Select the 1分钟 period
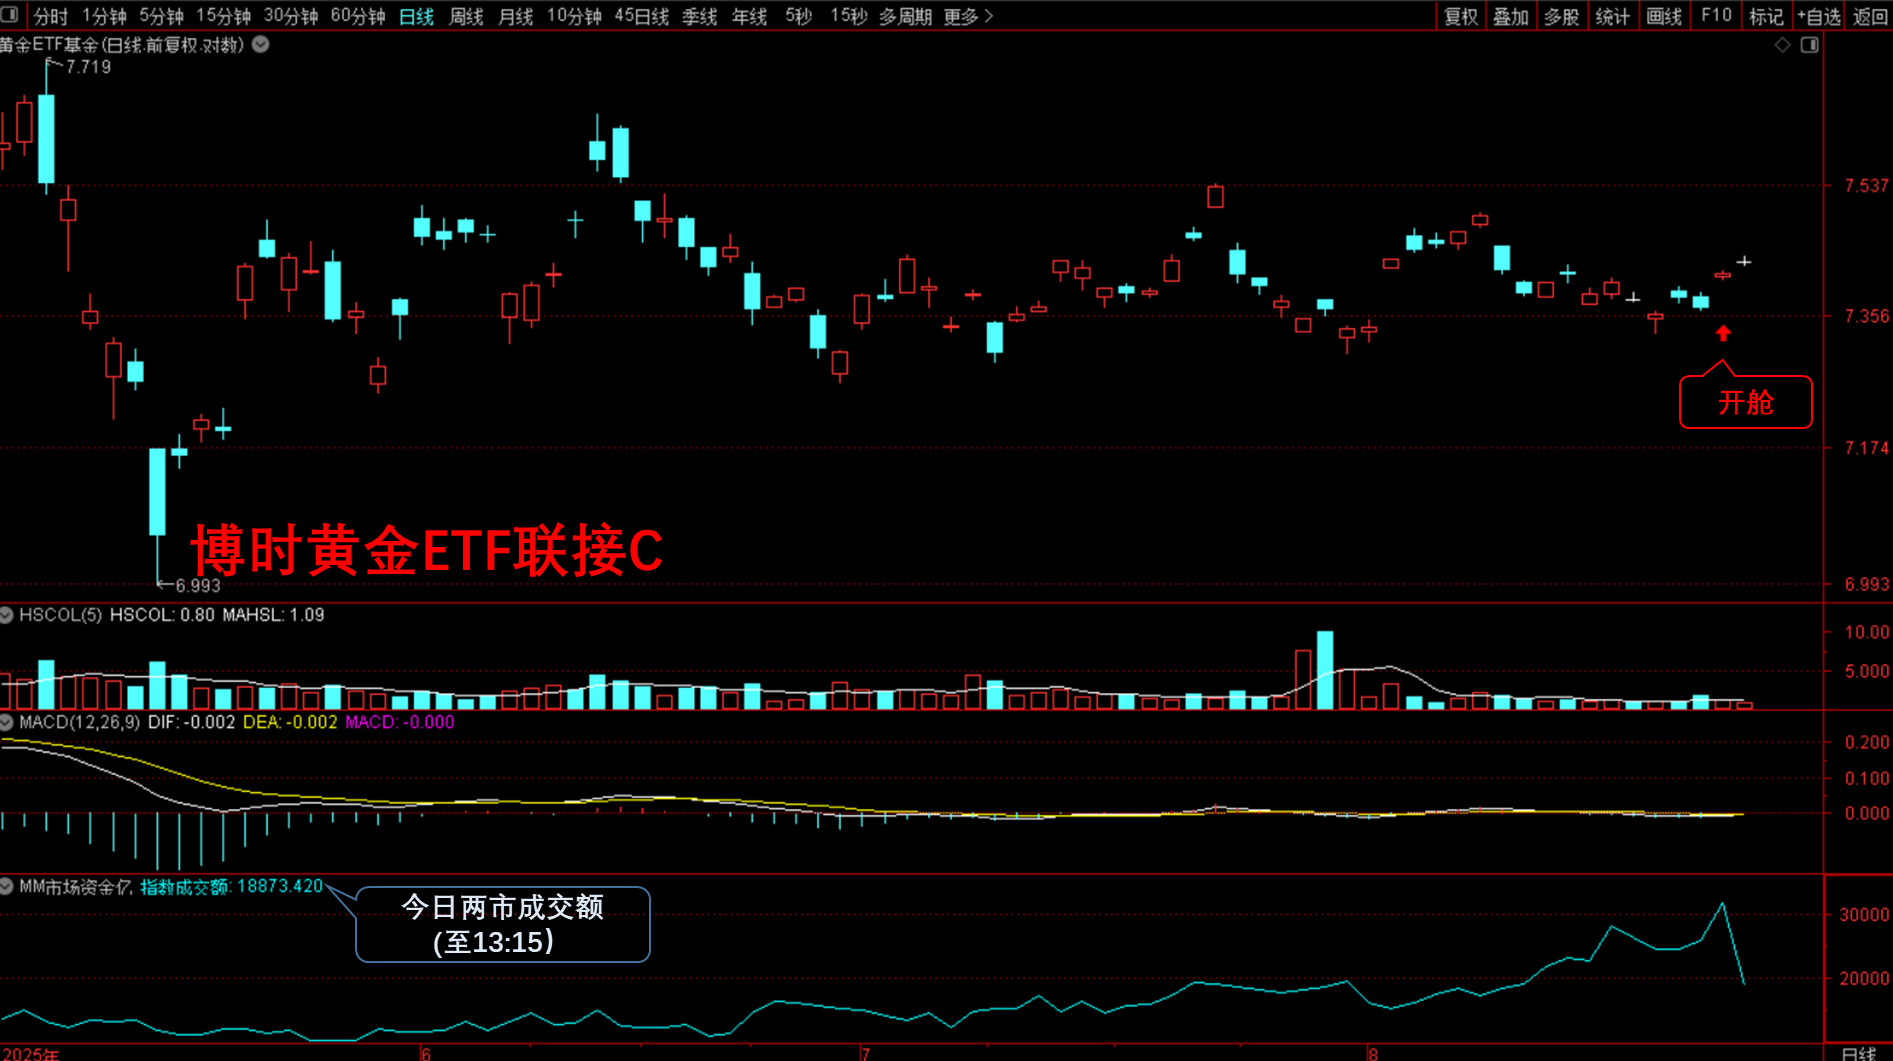Image resolution: width=1893 pixels, height=1061 pixels. tap(104, 16)
